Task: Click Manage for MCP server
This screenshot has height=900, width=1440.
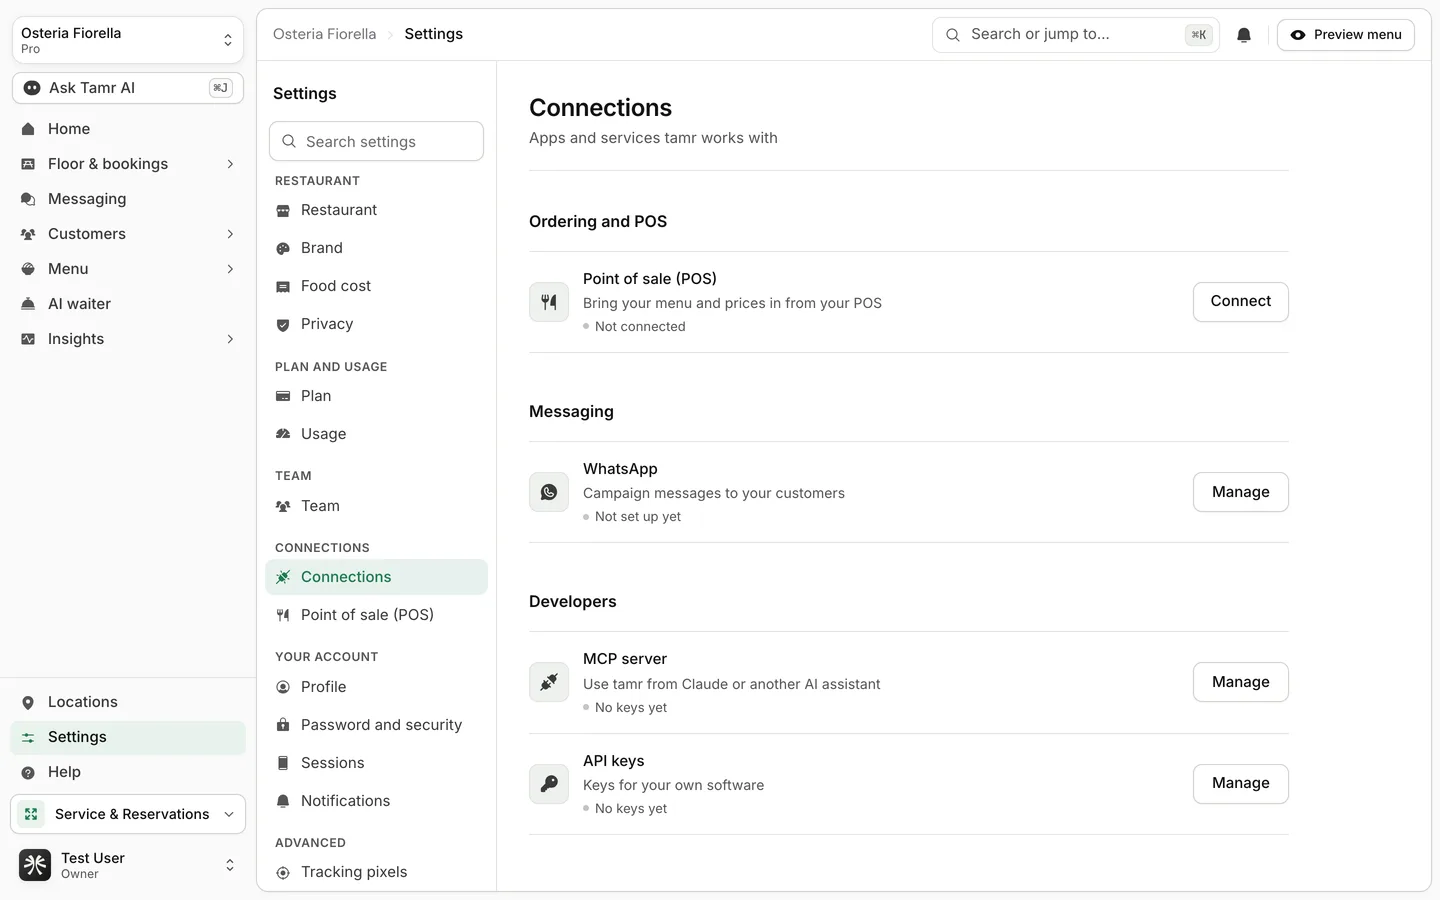Action: pyautogui.click(x=1241, y=682)
